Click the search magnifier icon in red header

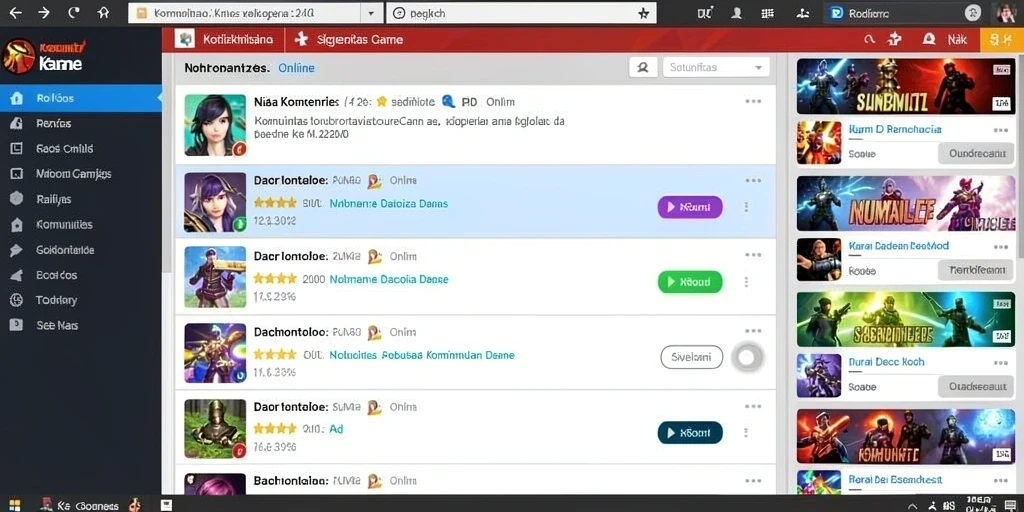869,39
